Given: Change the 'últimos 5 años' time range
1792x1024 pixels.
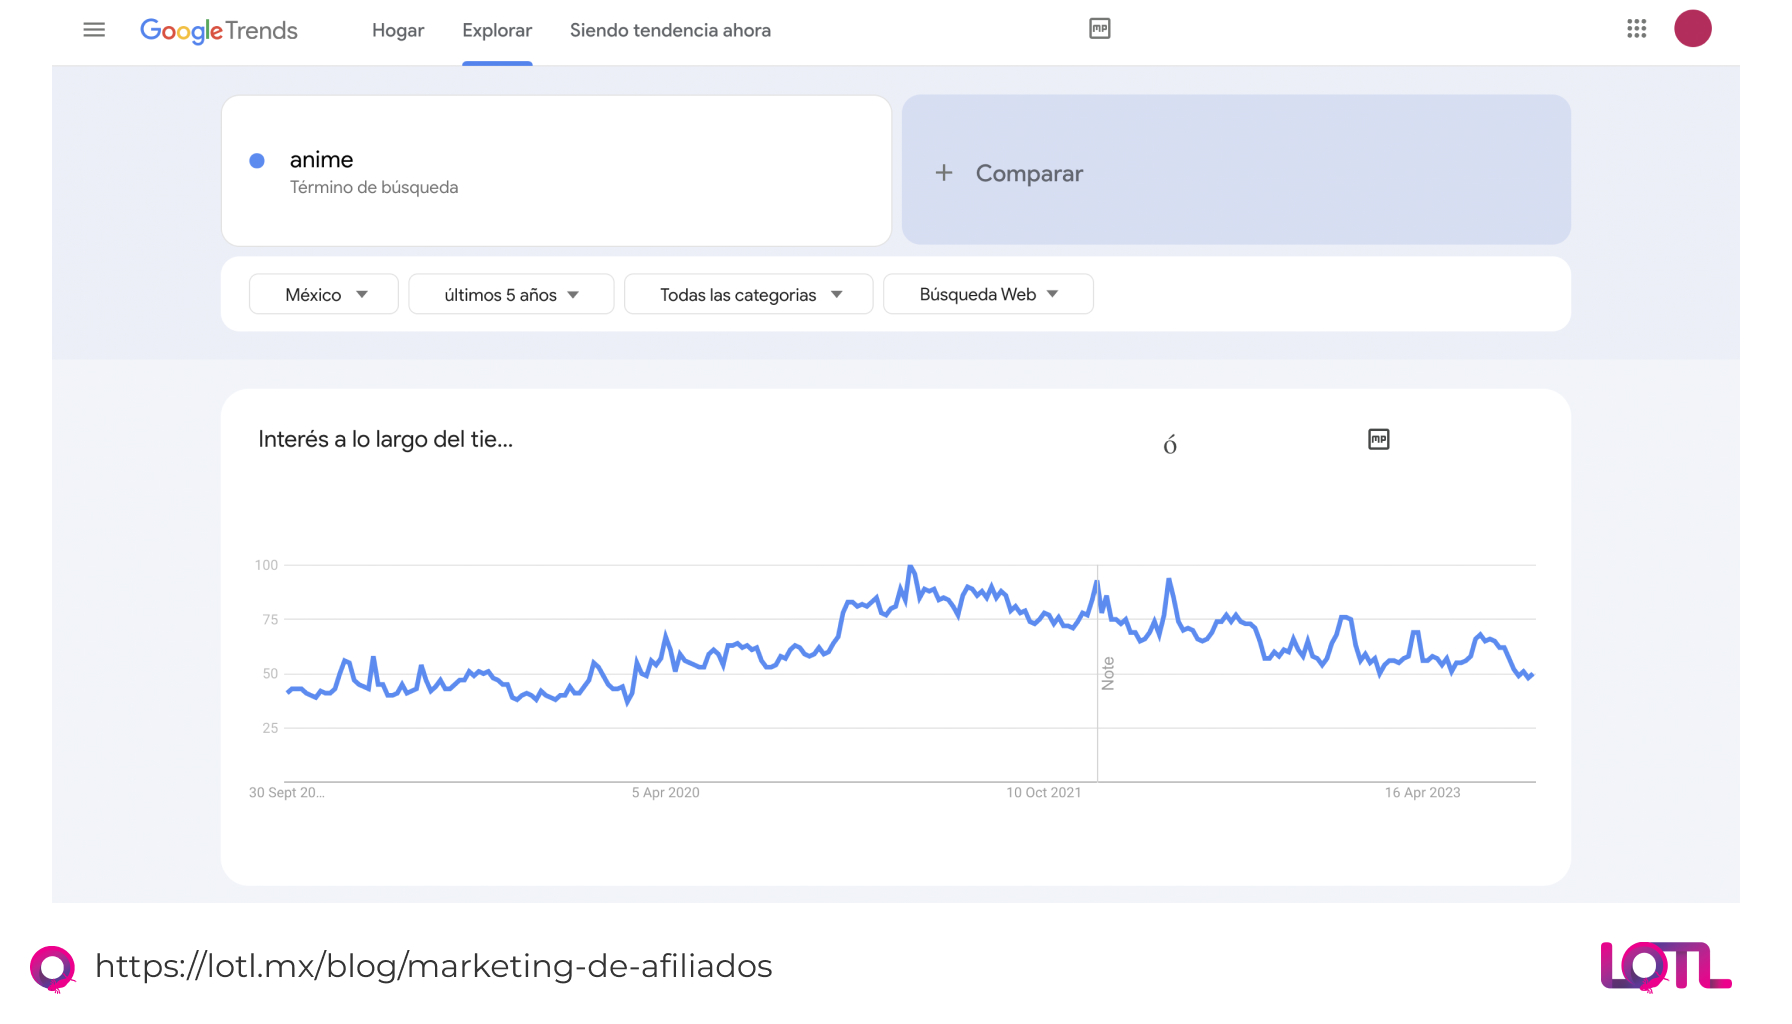Looking at the screenshot, I should click(510, 294).
